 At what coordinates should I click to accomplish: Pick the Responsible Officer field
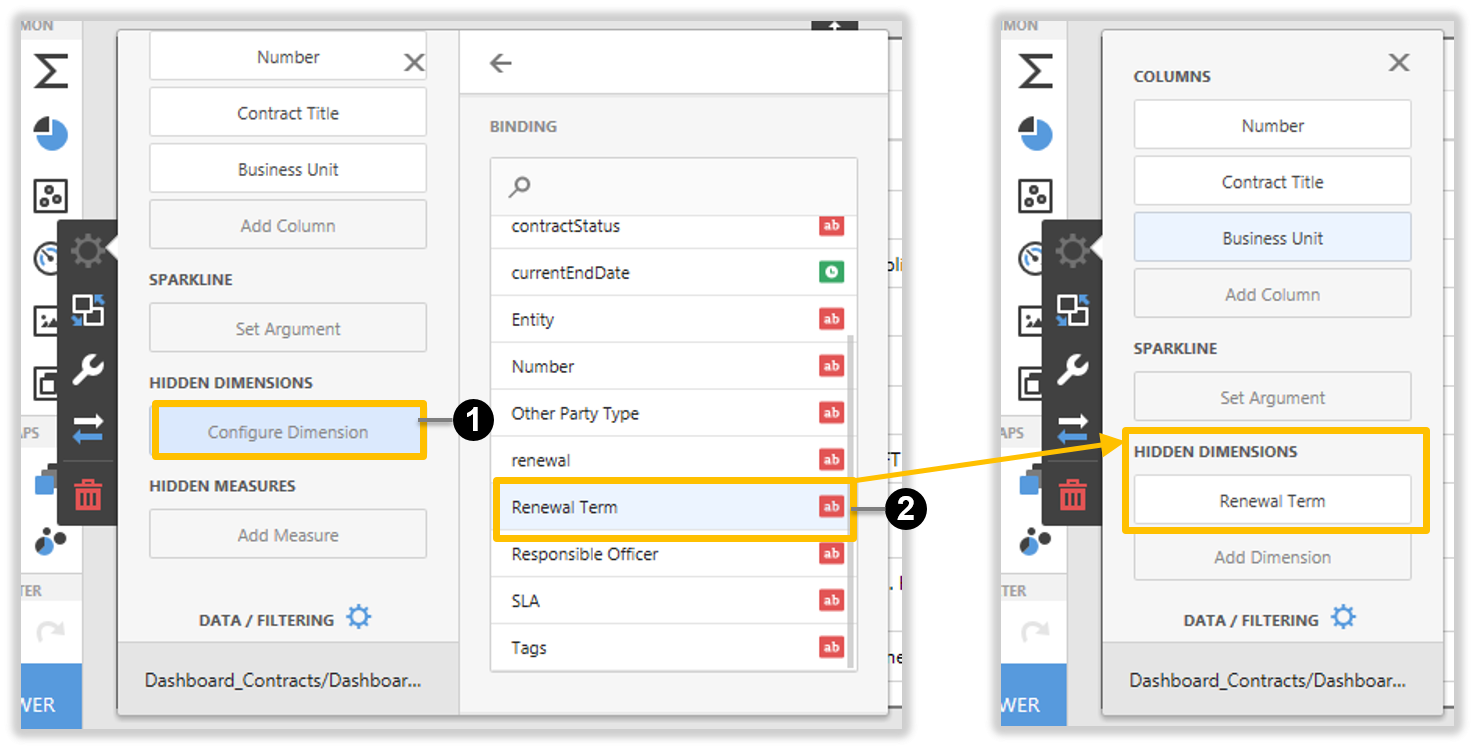[x=673, y=554]
